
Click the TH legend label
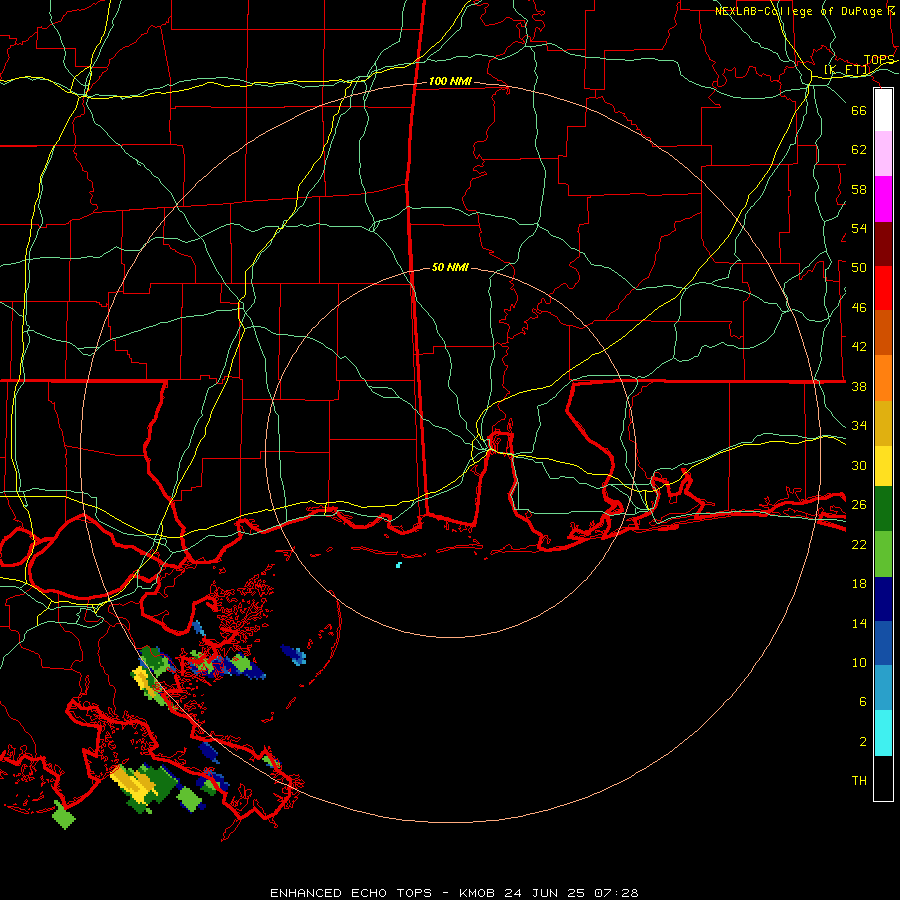[x=859, y=781]
